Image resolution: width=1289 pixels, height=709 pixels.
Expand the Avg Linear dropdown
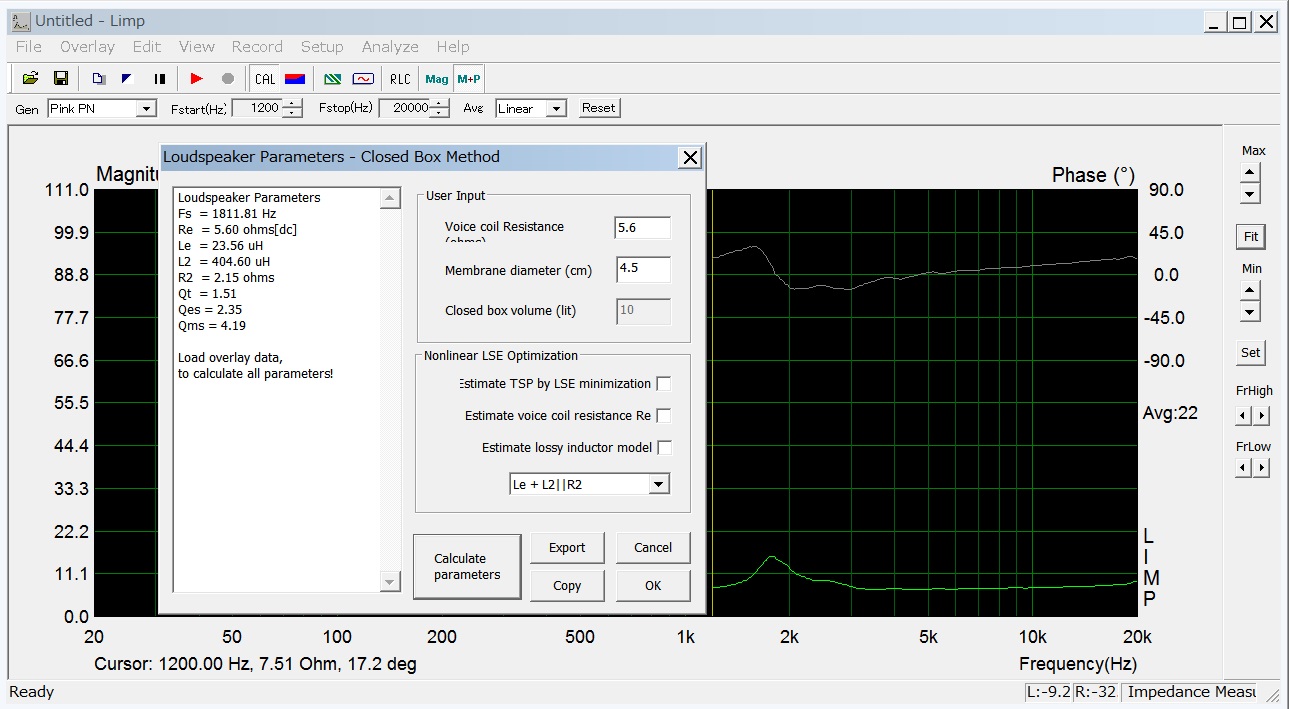tap(557, 108)
